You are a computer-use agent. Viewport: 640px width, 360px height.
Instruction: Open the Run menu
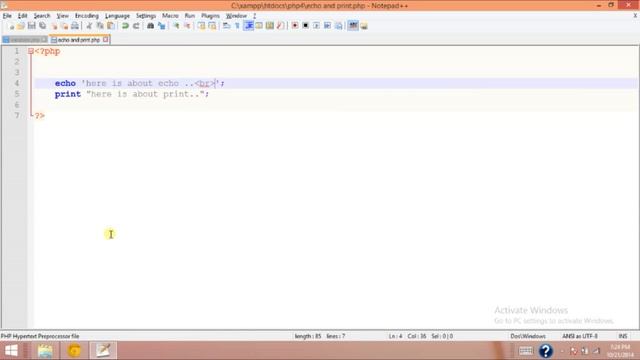coord(190,16)
